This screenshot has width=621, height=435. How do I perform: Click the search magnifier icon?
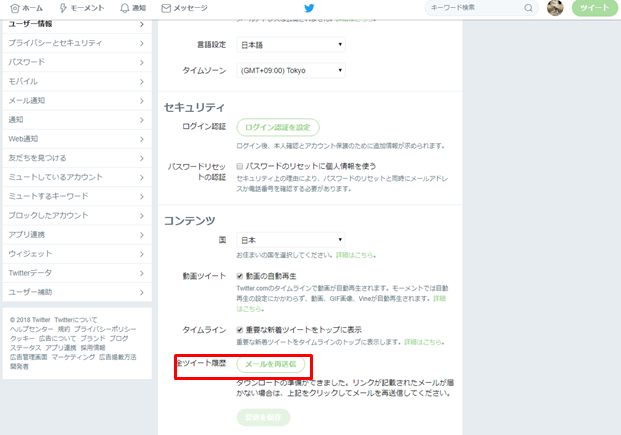[x=528, y=8]
